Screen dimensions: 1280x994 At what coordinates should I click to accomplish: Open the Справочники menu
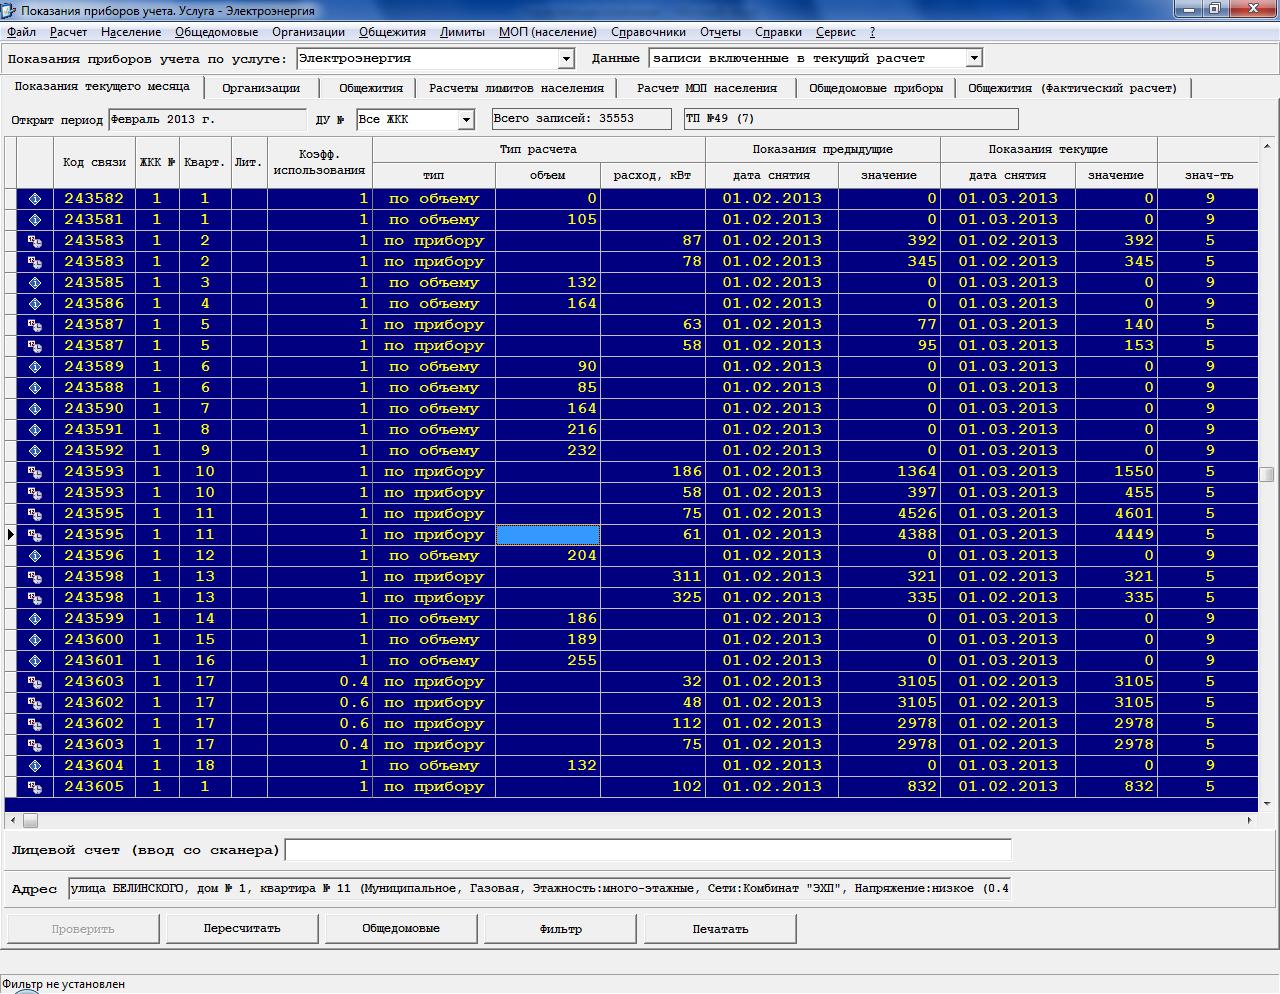(648, 32)
